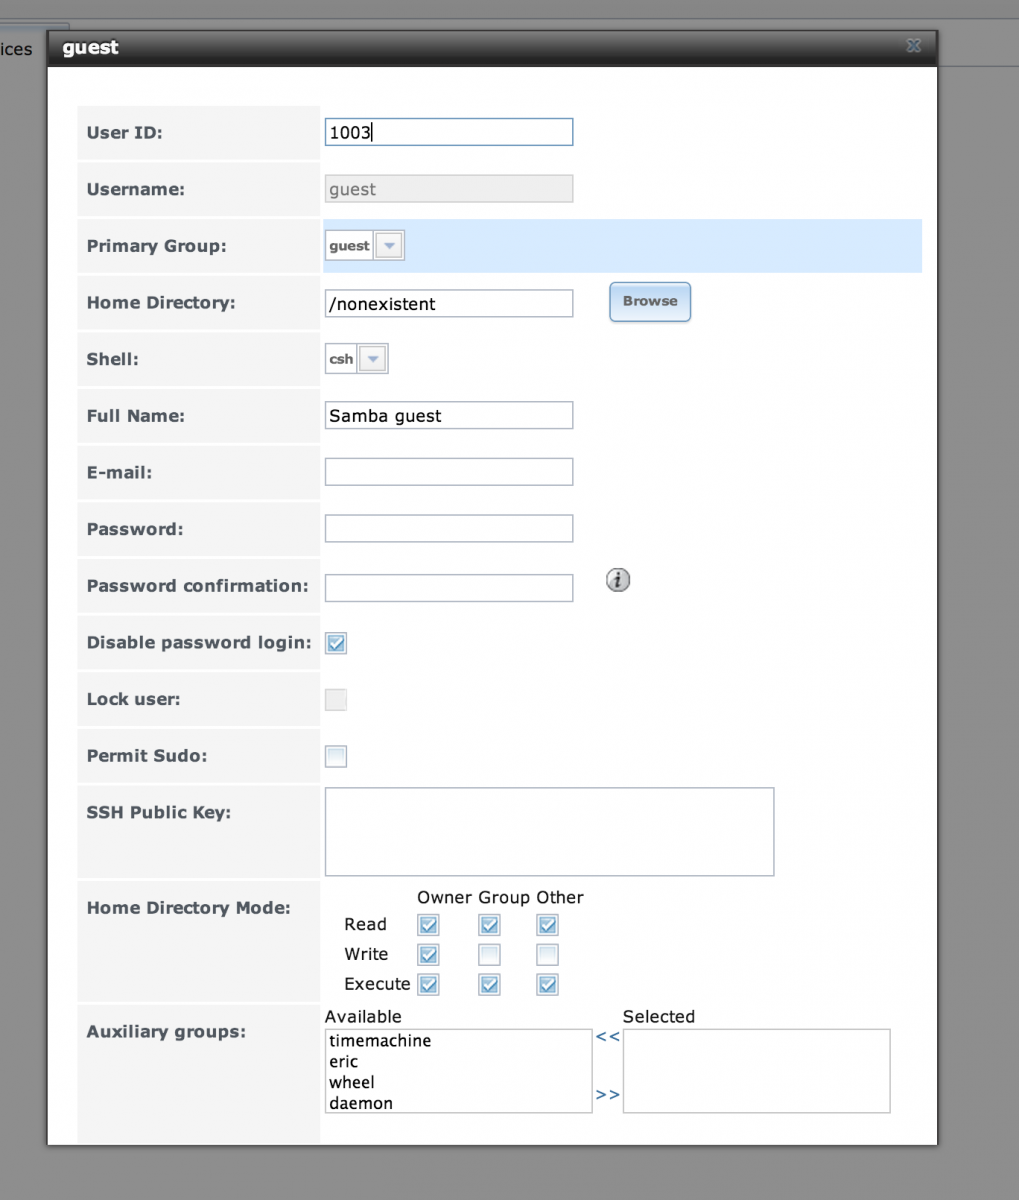Viewport: 1019px width, 1200px height.
Task: Select wheel in Available groups list
Action: (352, 1083)
